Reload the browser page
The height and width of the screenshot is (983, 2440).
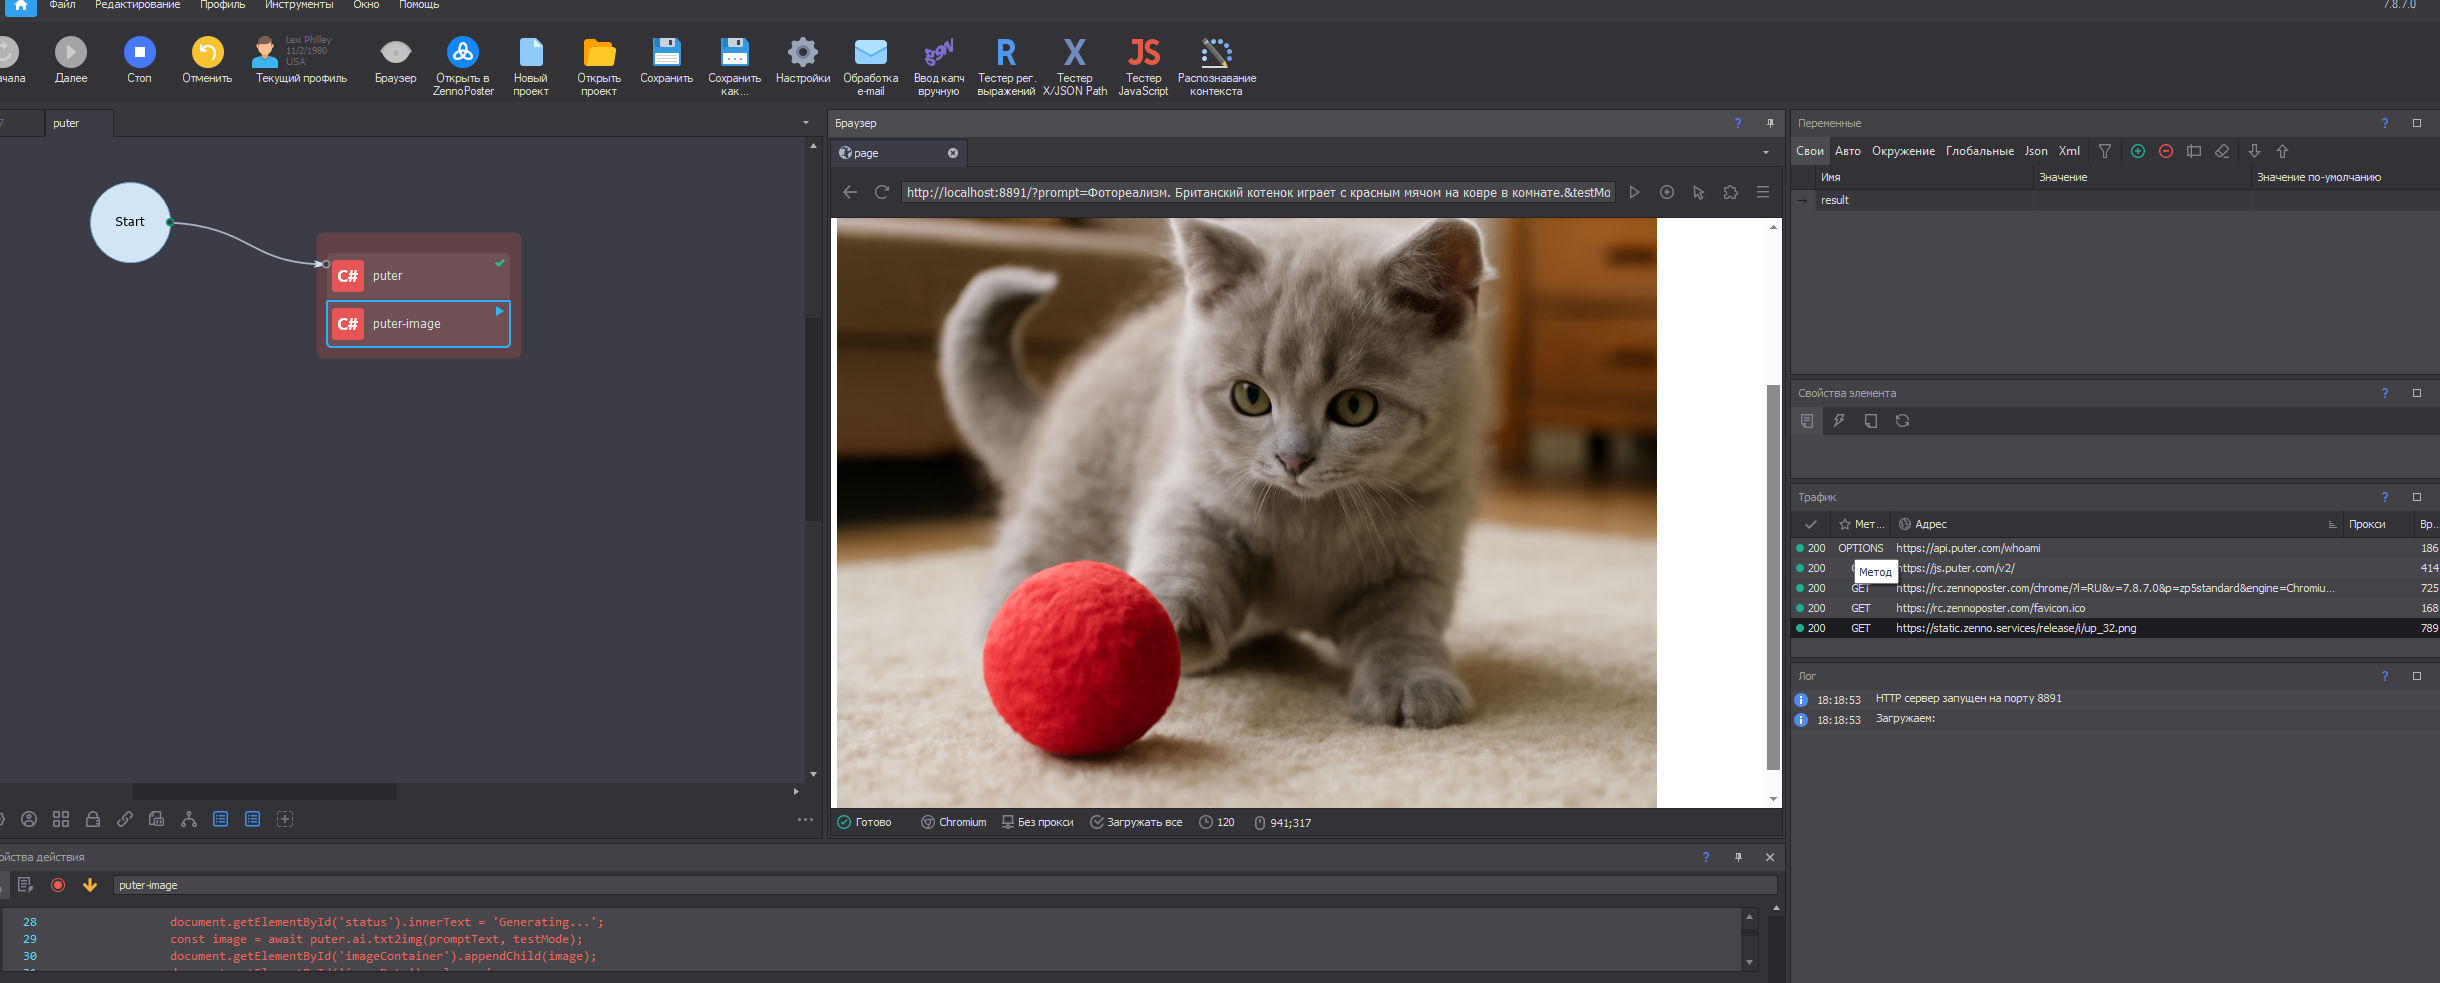882,192
